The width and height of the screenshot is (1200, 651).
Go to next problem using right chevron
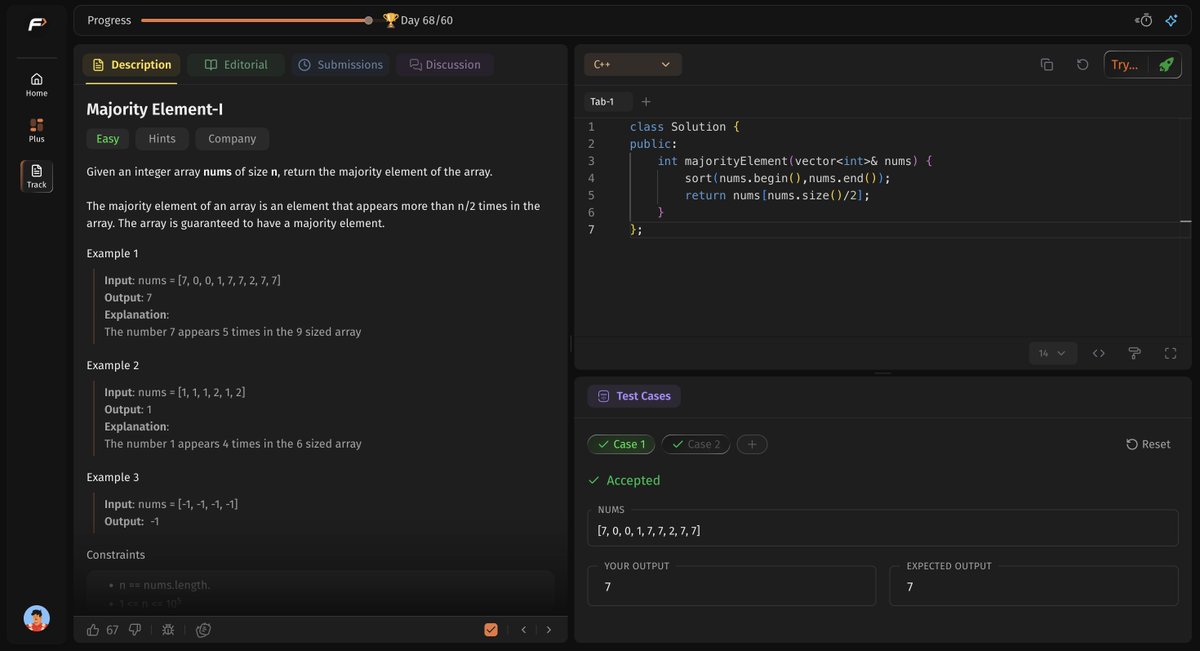point(548,630)
